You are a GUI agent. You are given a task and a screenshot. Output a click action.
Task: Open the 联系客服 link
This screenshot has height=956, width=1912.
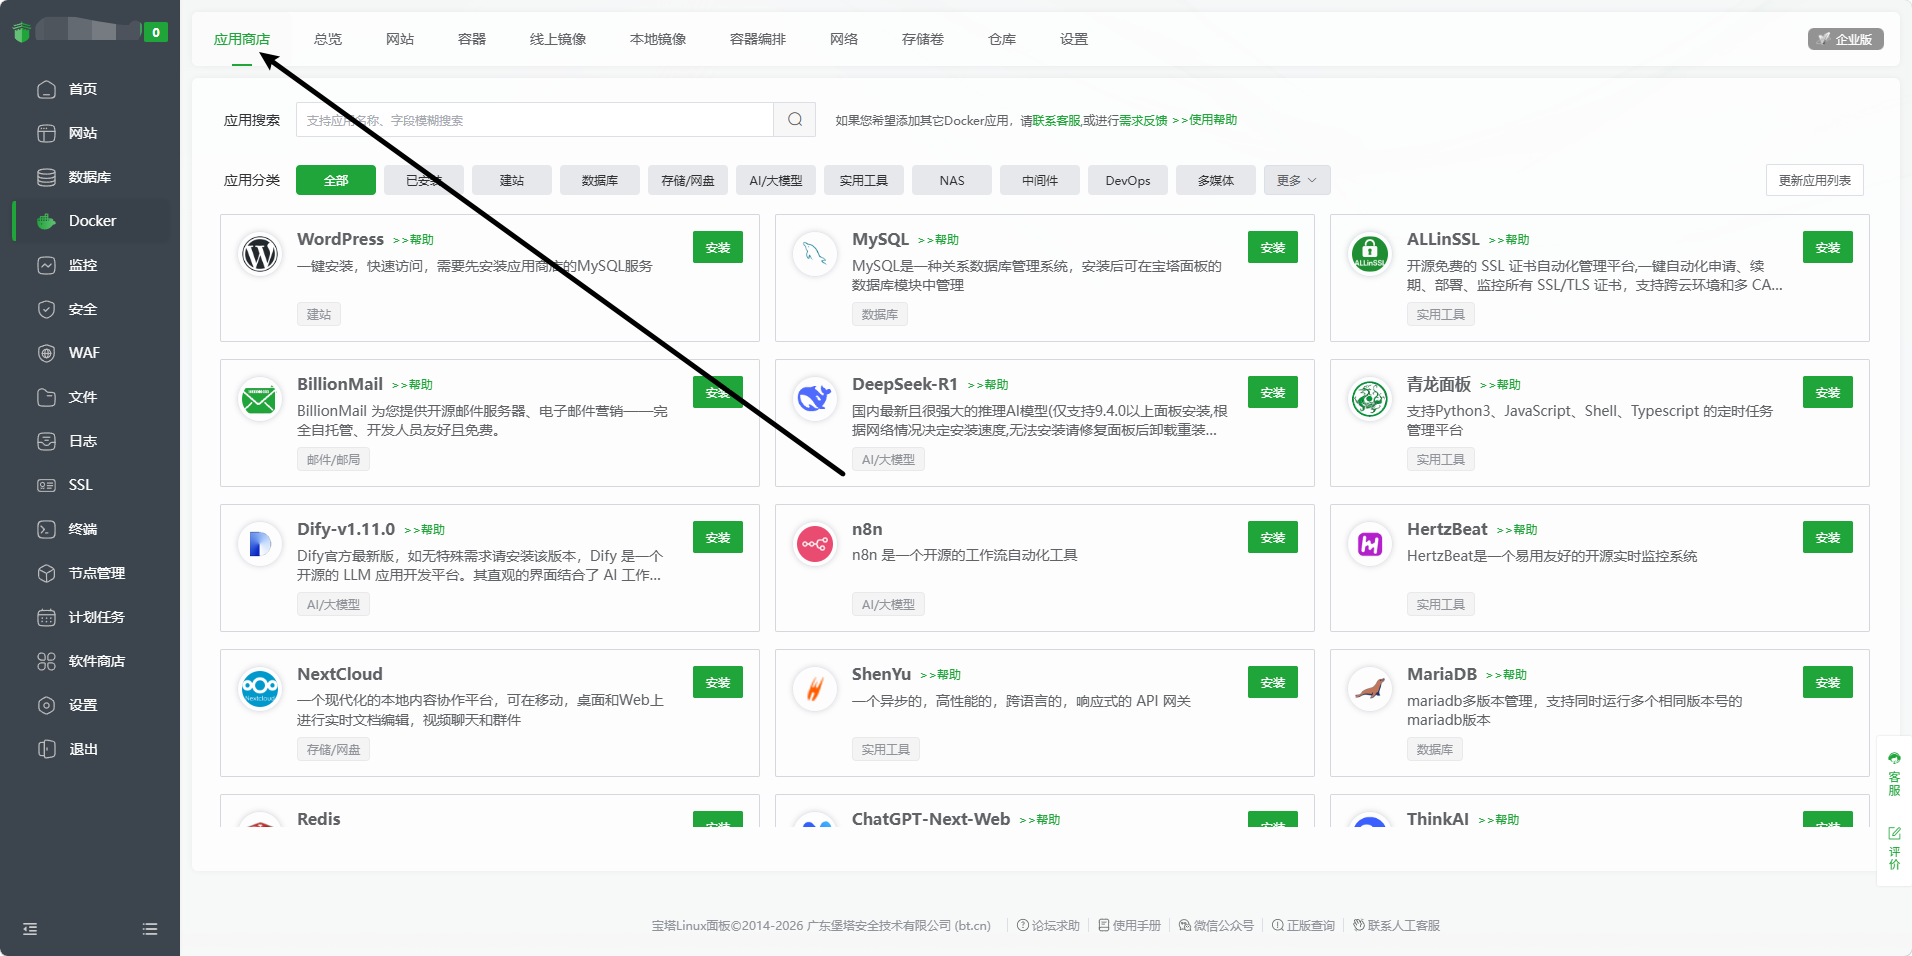click(1056, 120)
